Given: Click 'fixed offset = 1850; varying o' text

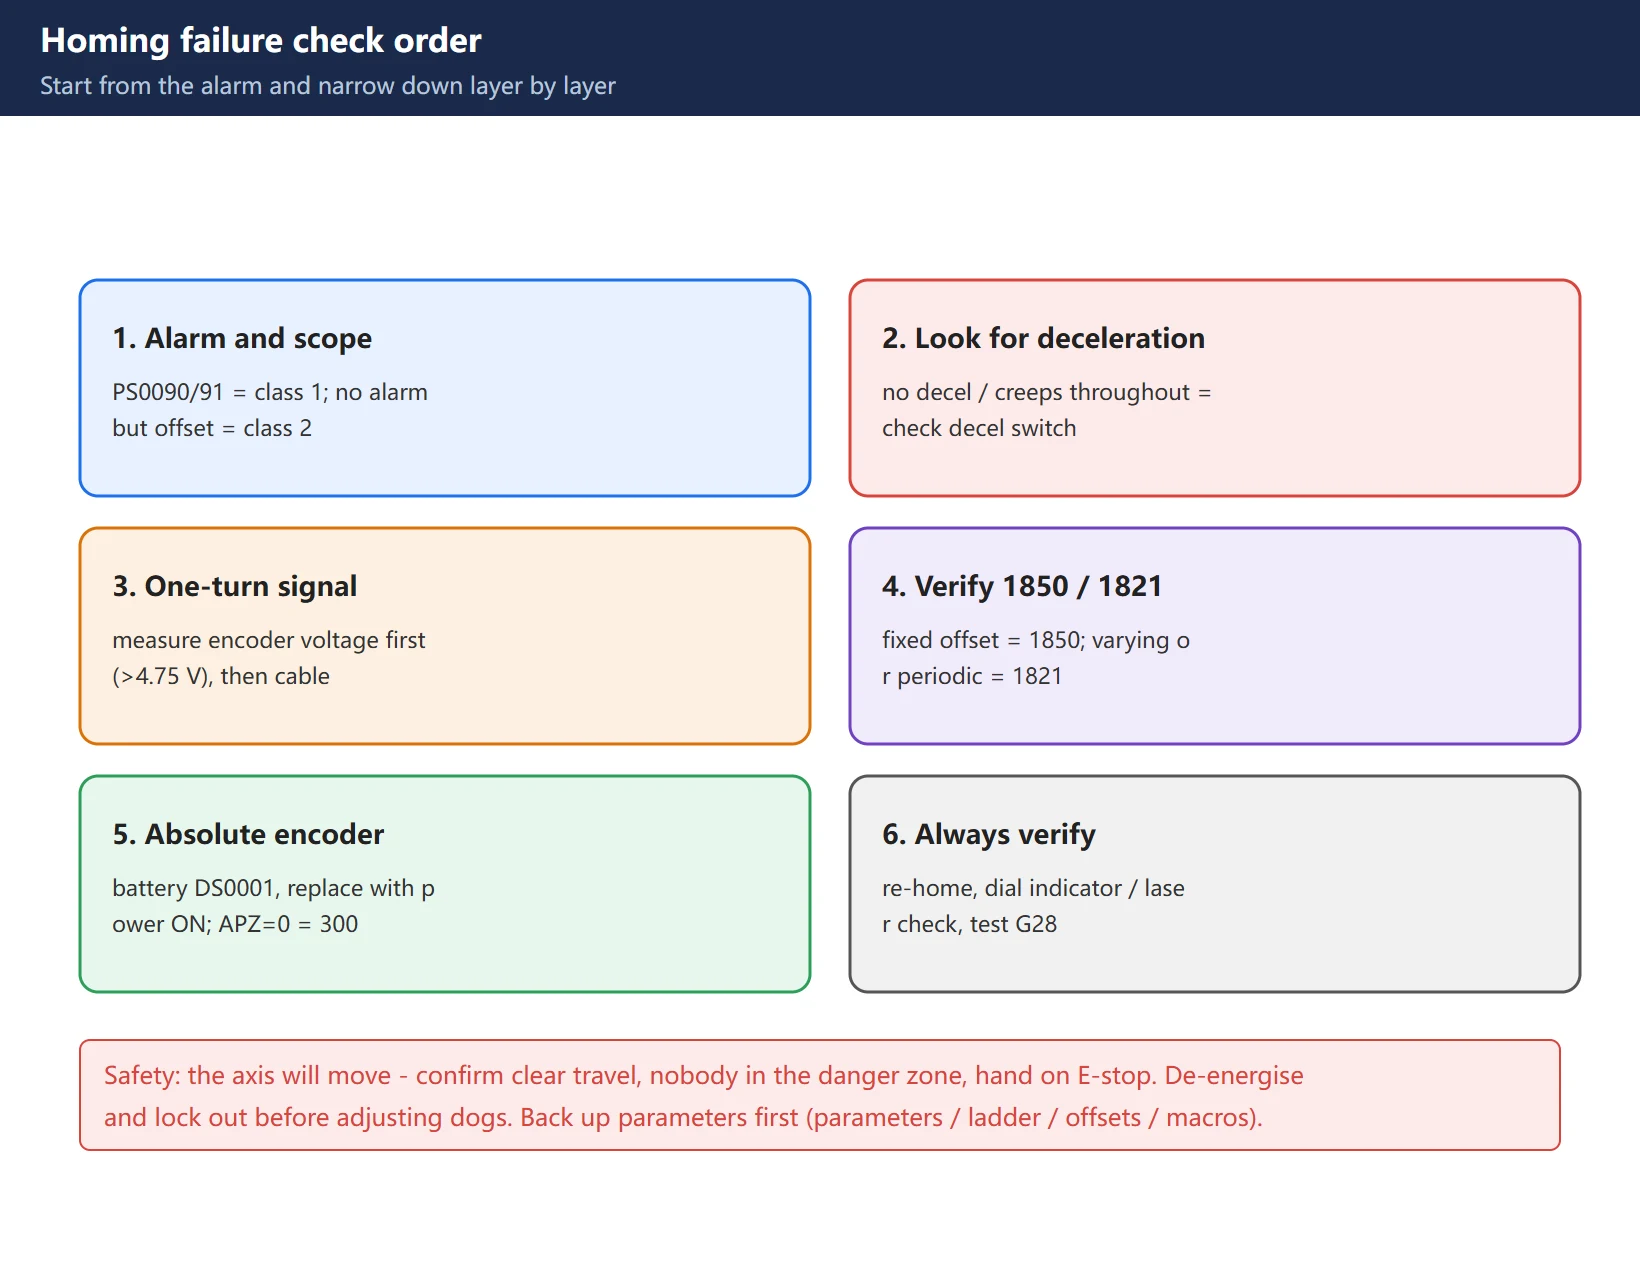Looking at the screenshot, I should coord(1036,640).
